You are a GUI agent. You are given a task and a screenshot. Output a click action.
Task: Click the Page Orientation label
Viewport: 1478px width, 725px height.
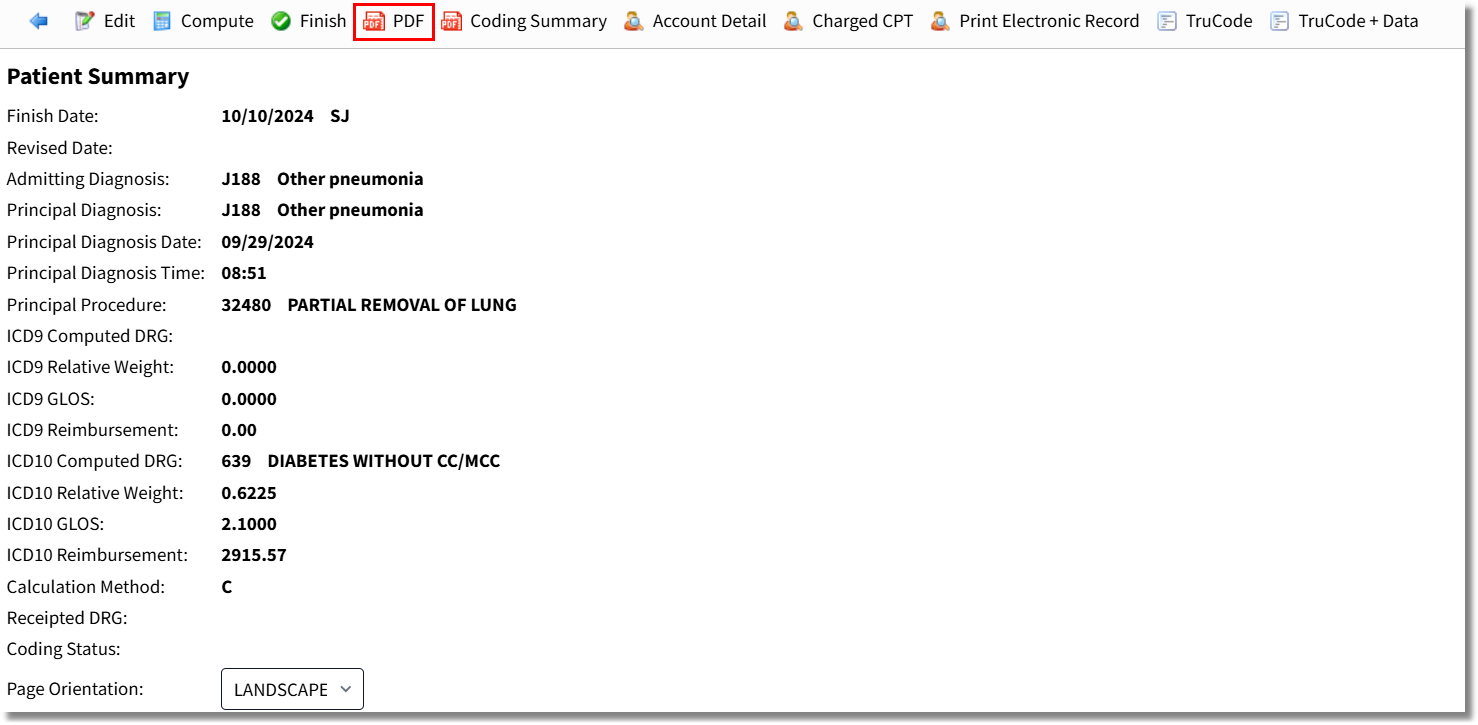75,689
